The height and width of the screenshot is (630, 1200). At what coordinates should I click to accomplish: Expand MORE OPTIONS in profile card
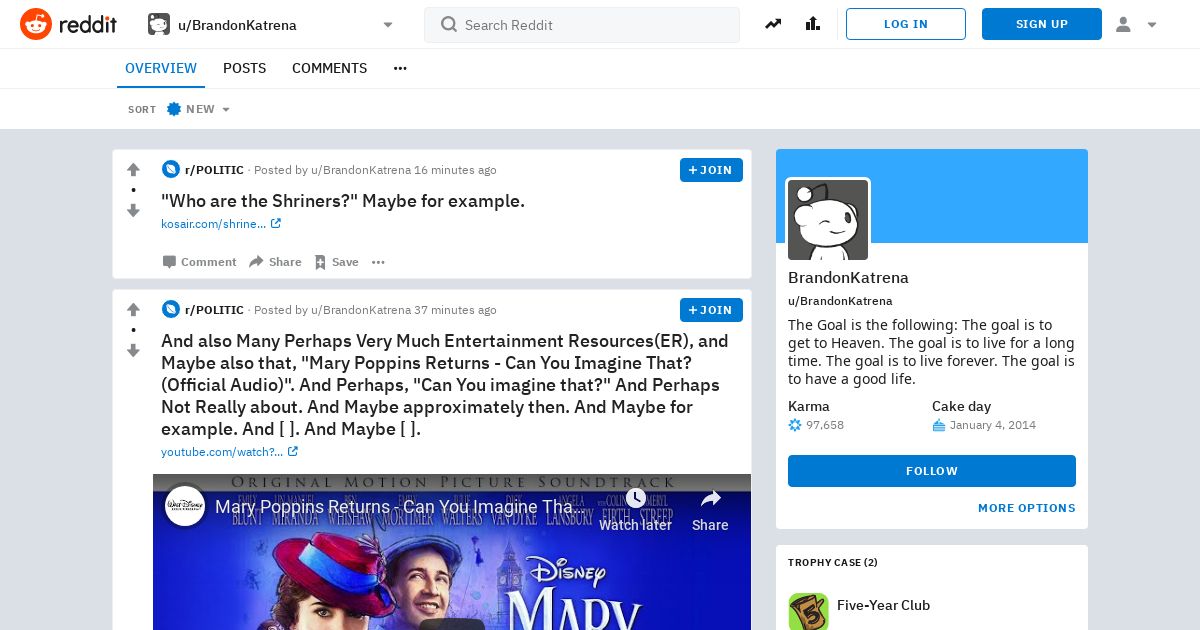[1027, 508]
